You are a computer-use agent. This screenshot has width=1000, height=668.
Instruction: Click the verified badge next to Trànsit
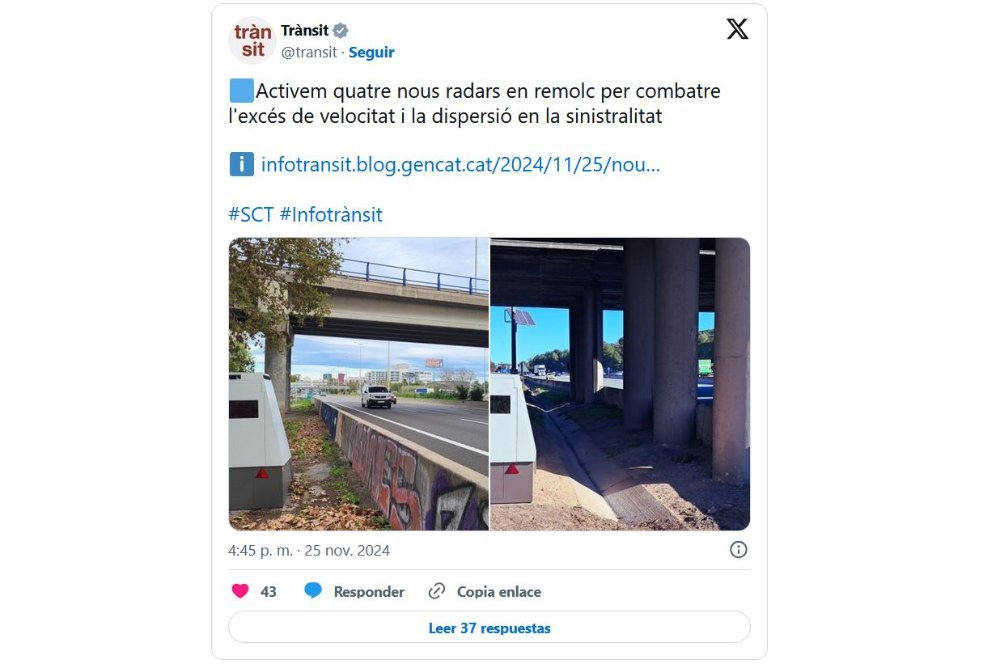tap(341, 30)
